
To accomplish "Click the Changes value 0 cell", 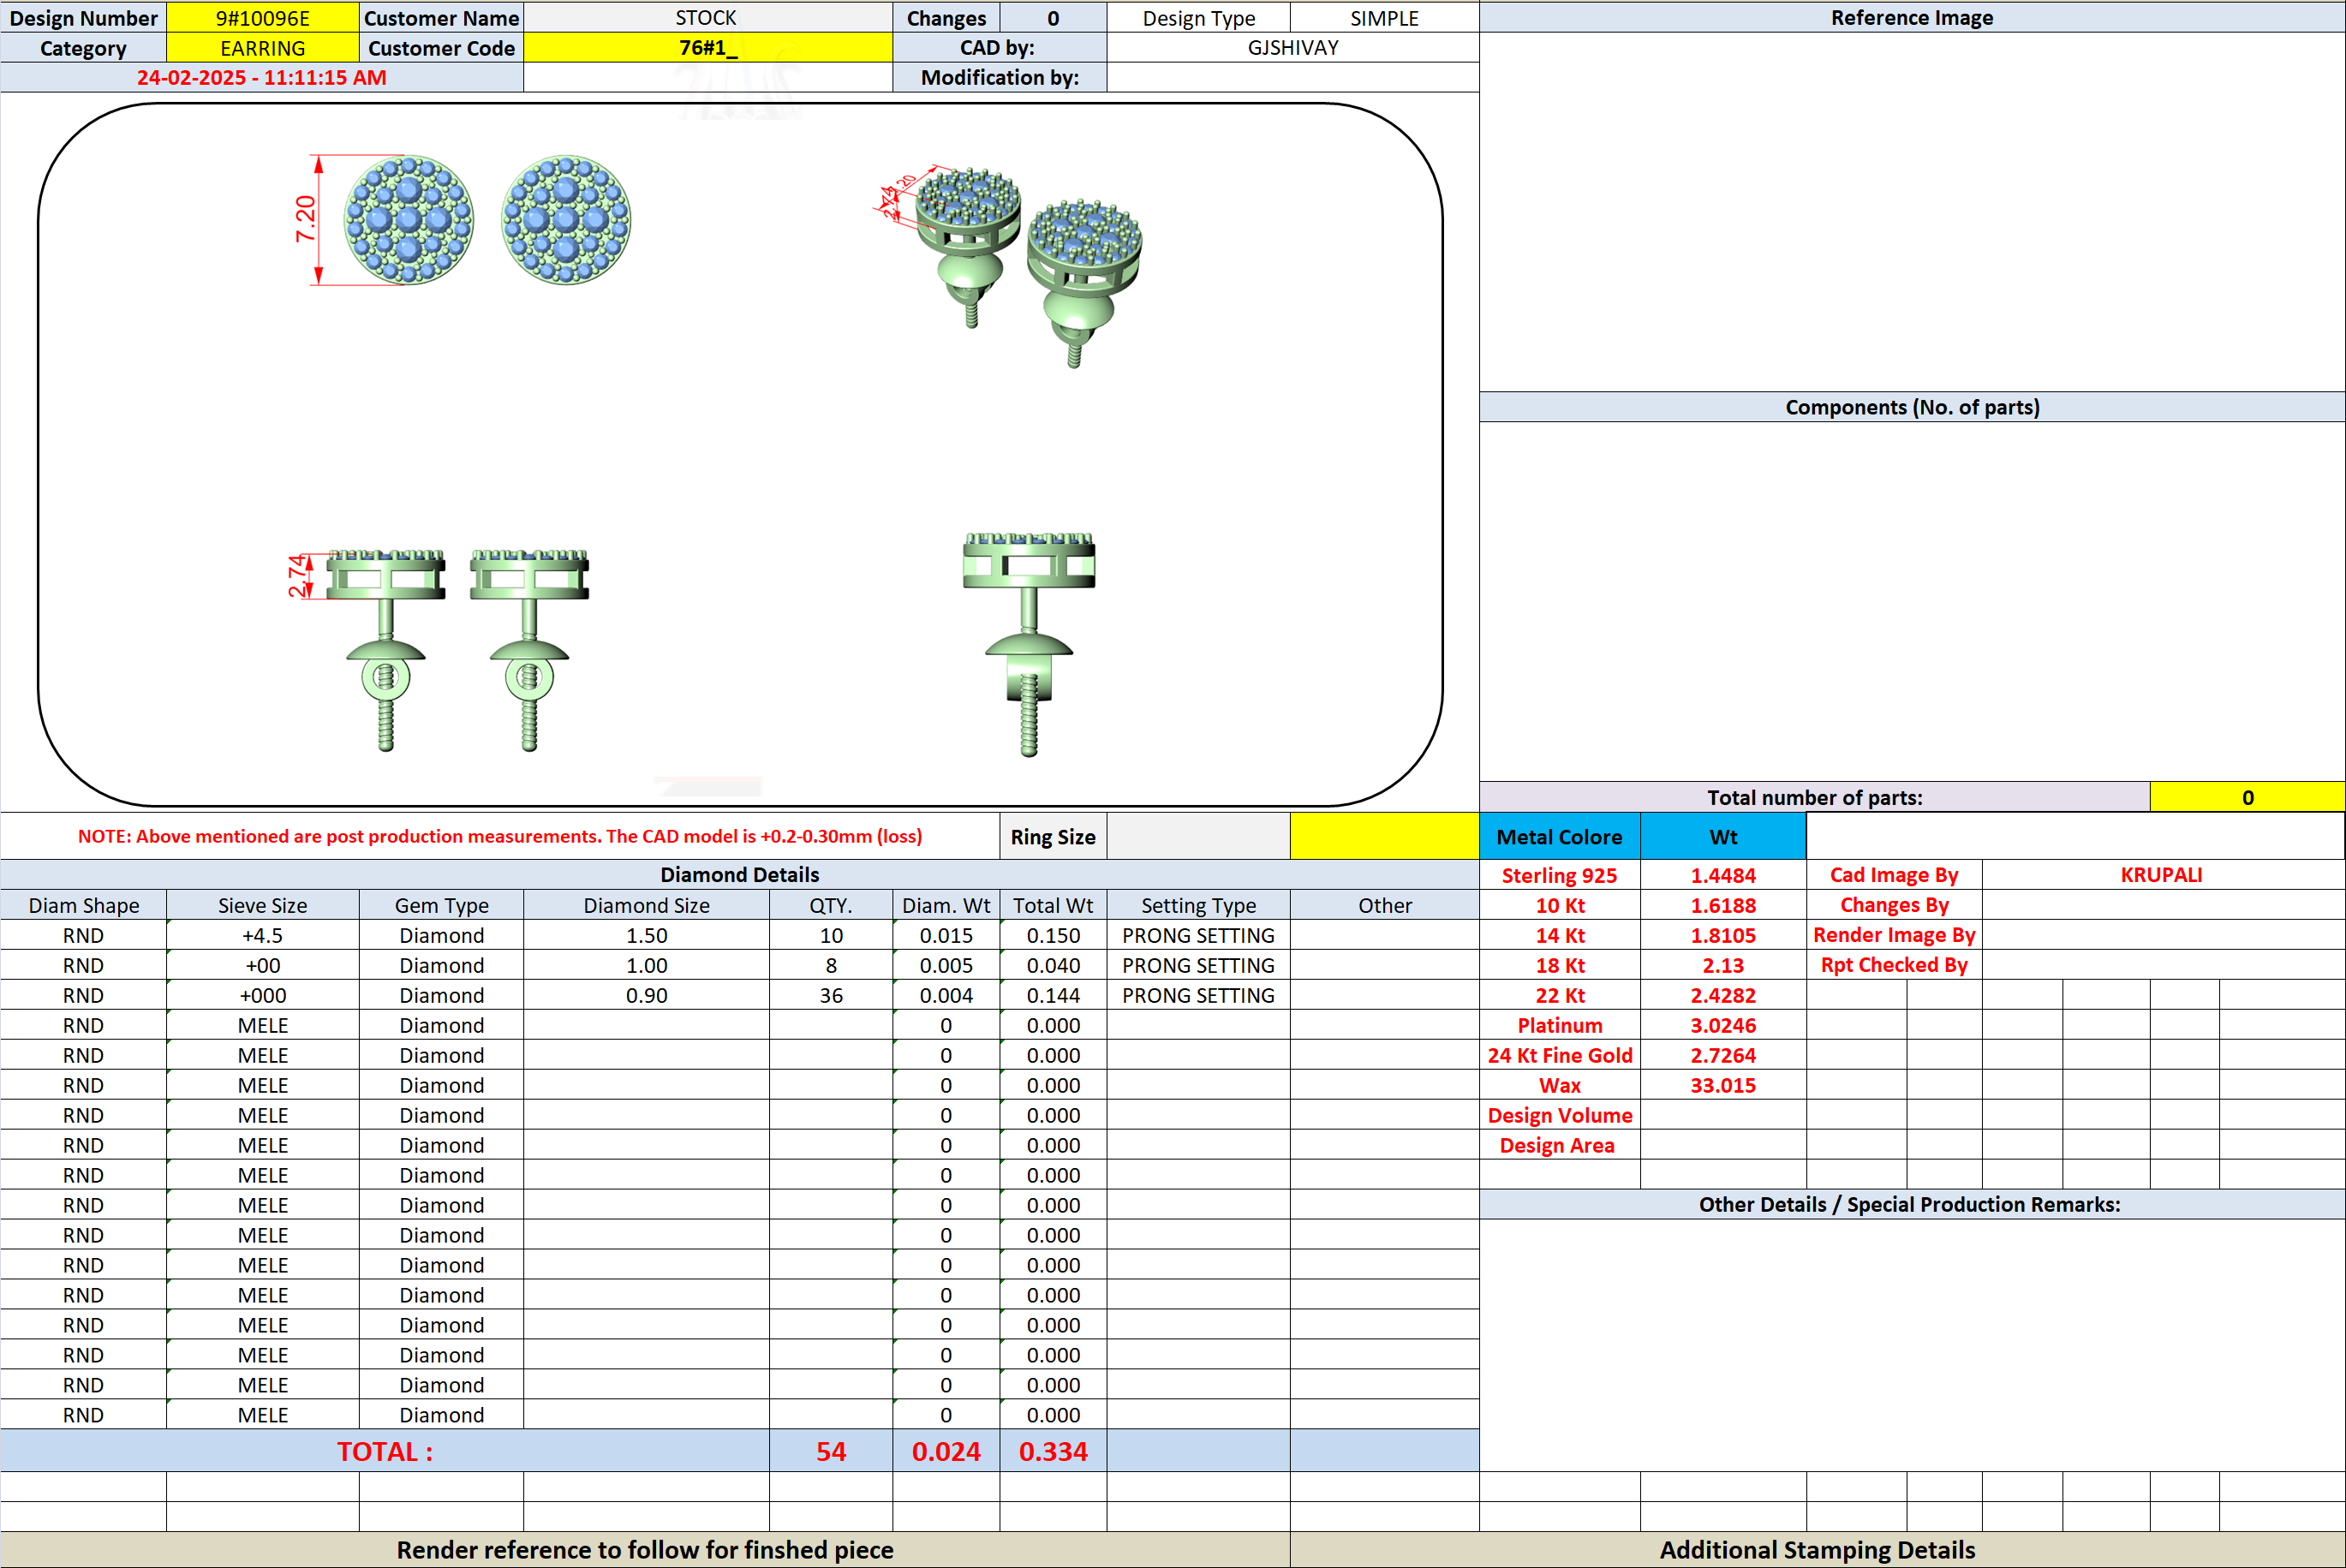I will [1053, 18].
